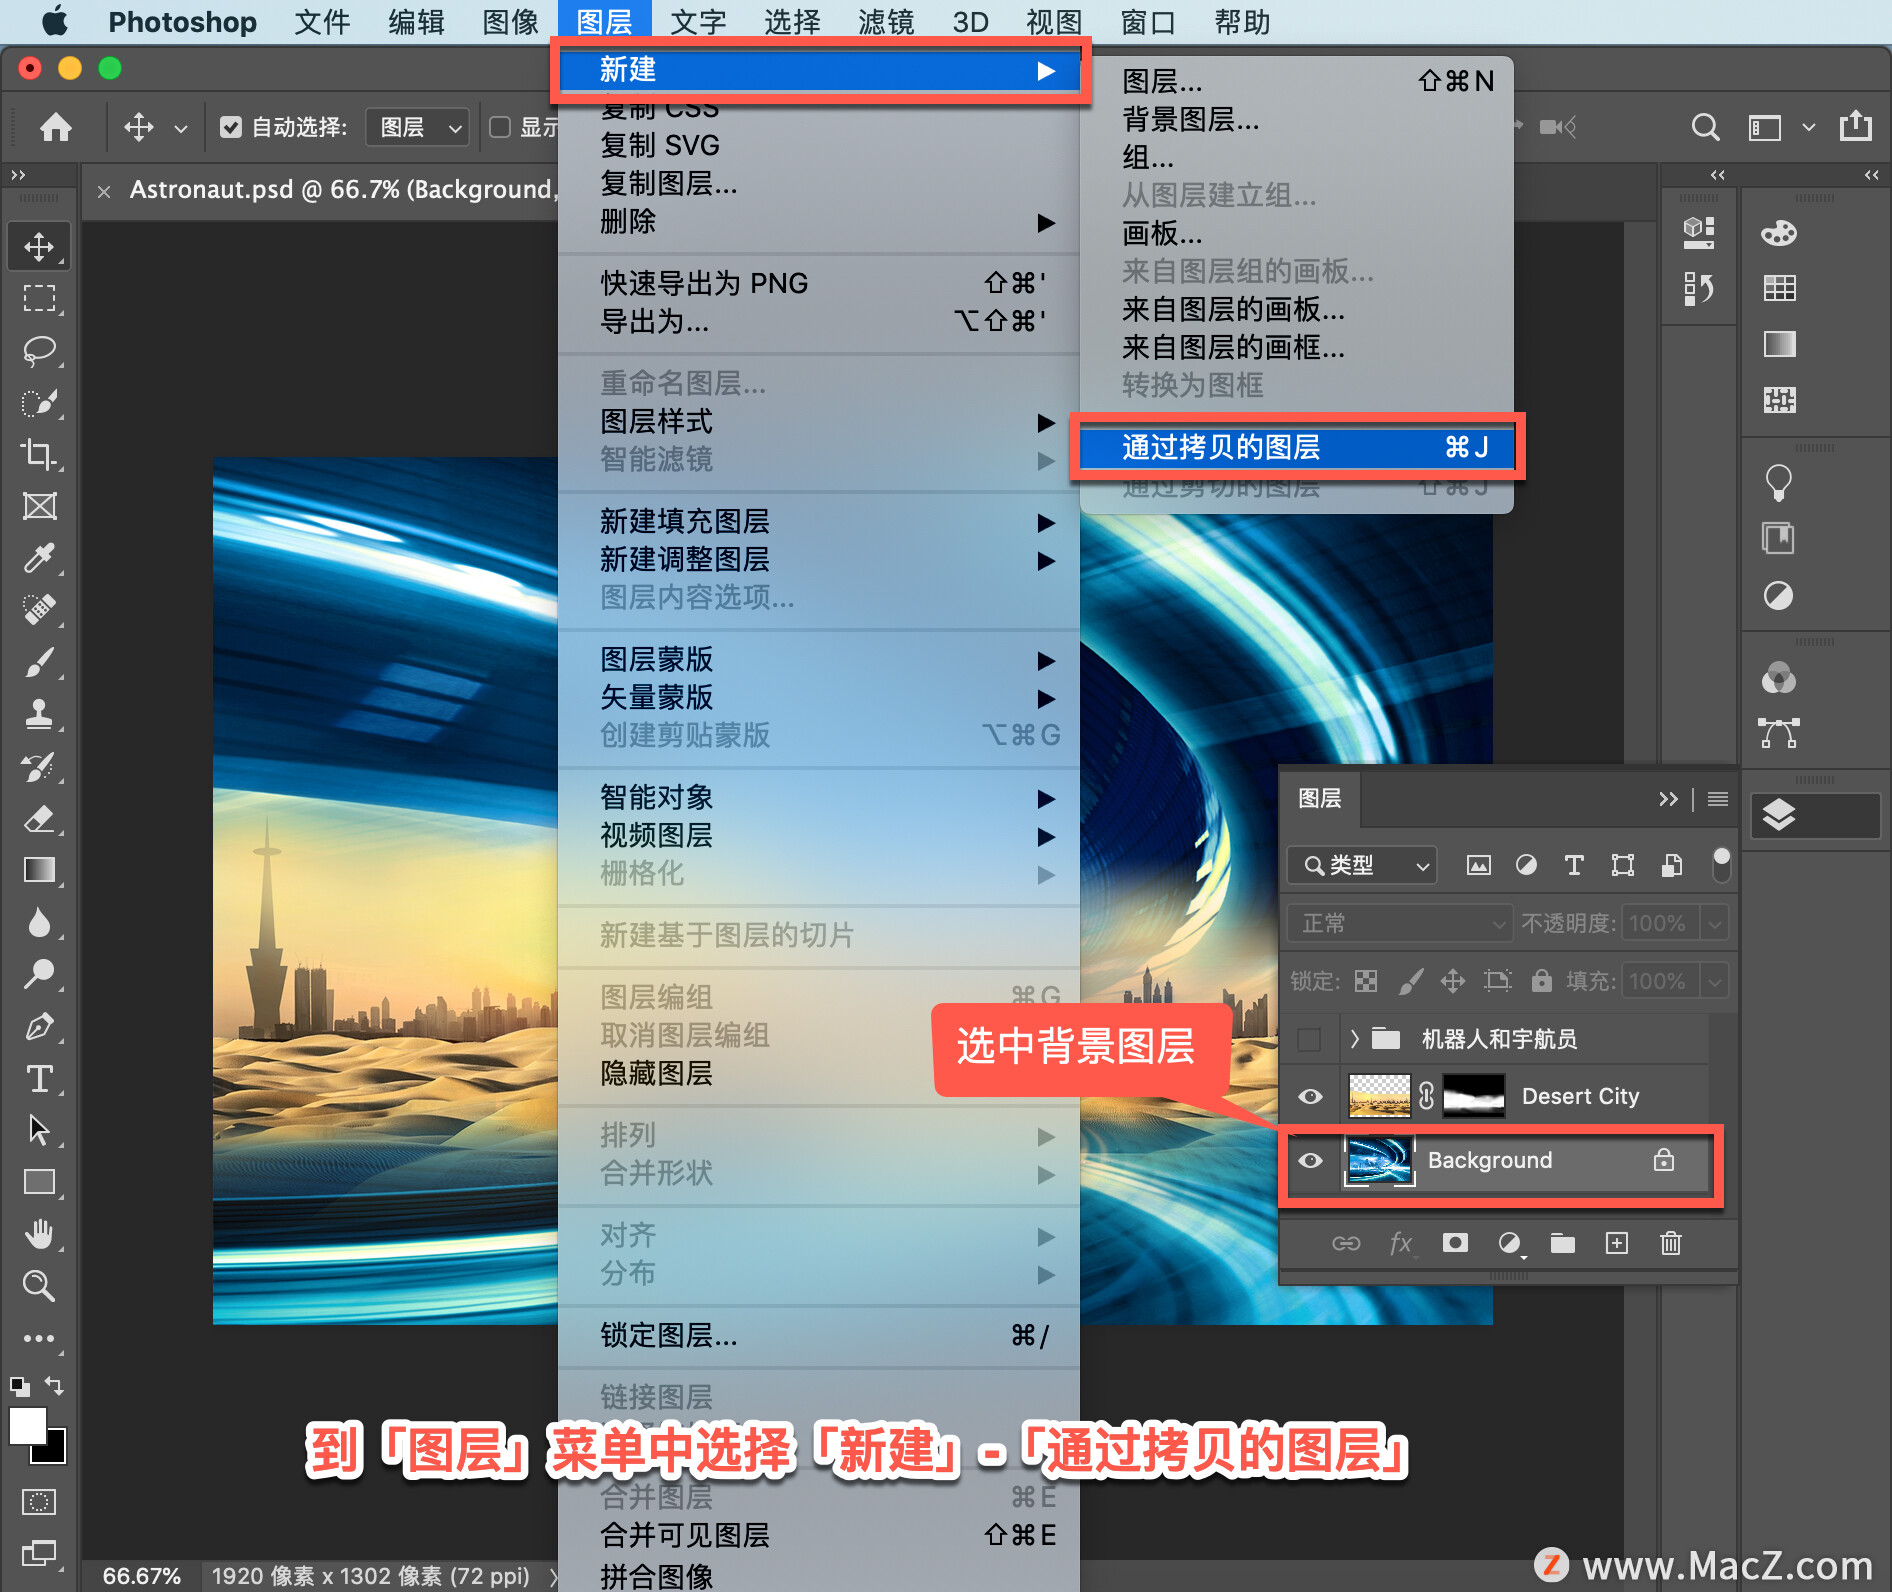Delete layer using trash icon
The width and height of the screenshot is (1892, 1592).
1671,1243
